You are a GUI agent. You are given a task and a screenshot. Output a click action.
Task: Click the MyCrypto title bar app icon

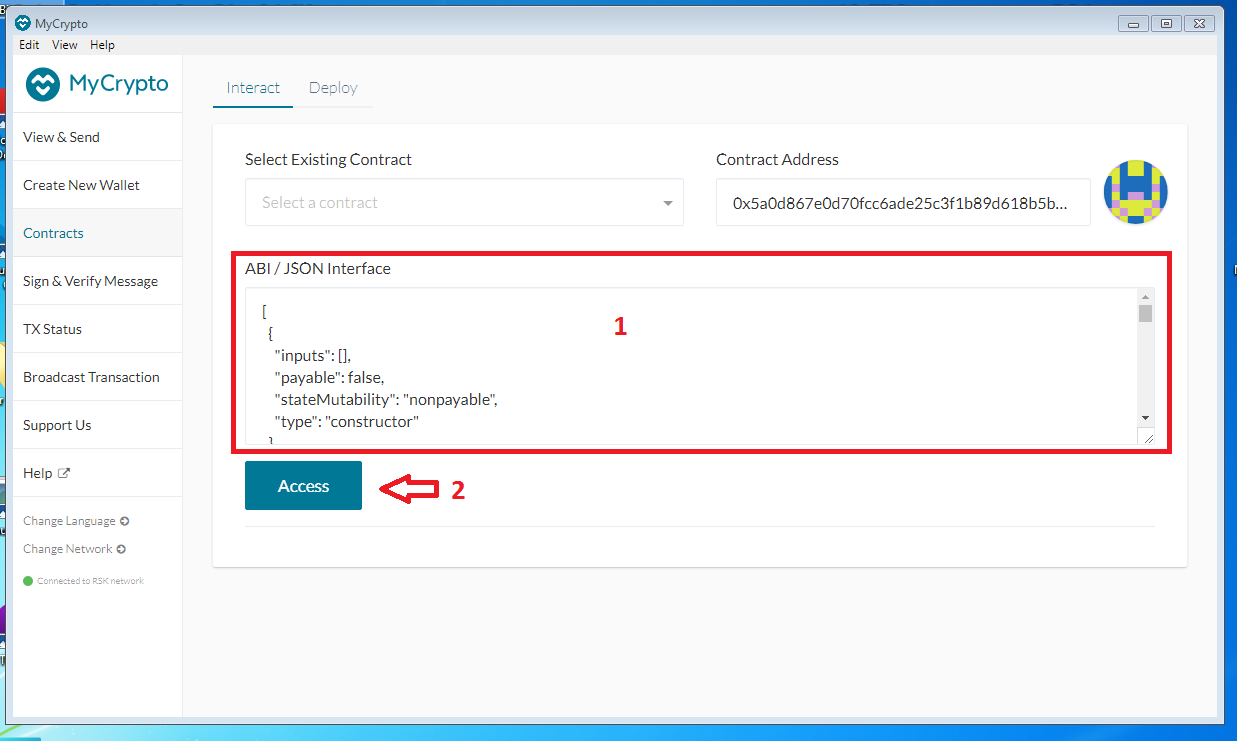pos(23,24)
